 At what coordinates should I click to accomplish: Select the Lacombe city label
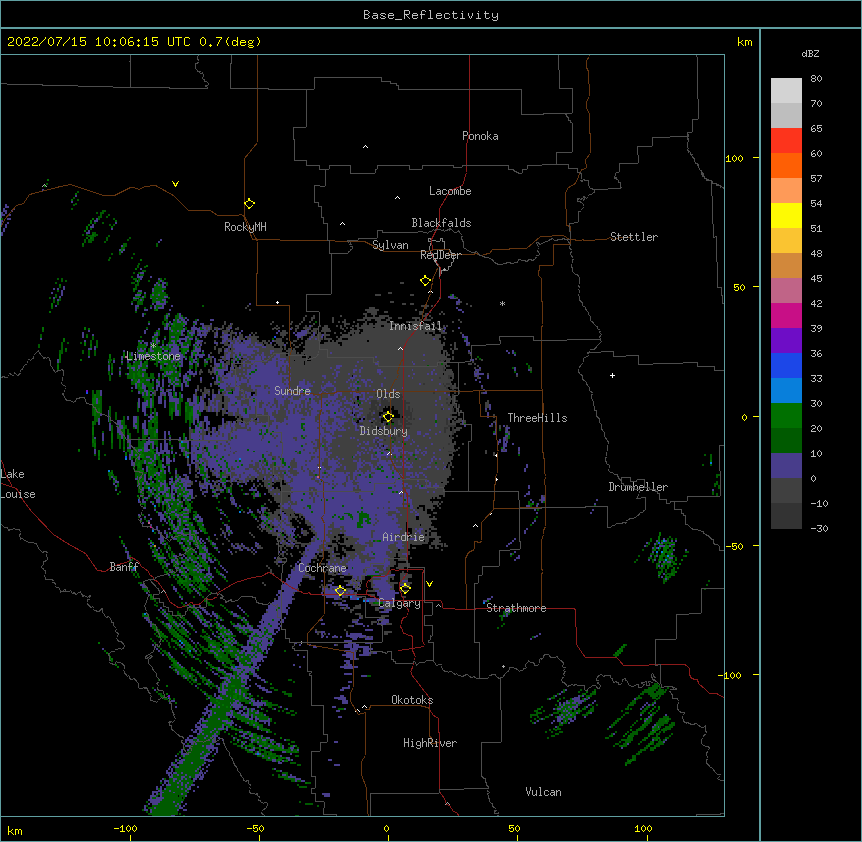pyautogui.click(x=450, y=191)
